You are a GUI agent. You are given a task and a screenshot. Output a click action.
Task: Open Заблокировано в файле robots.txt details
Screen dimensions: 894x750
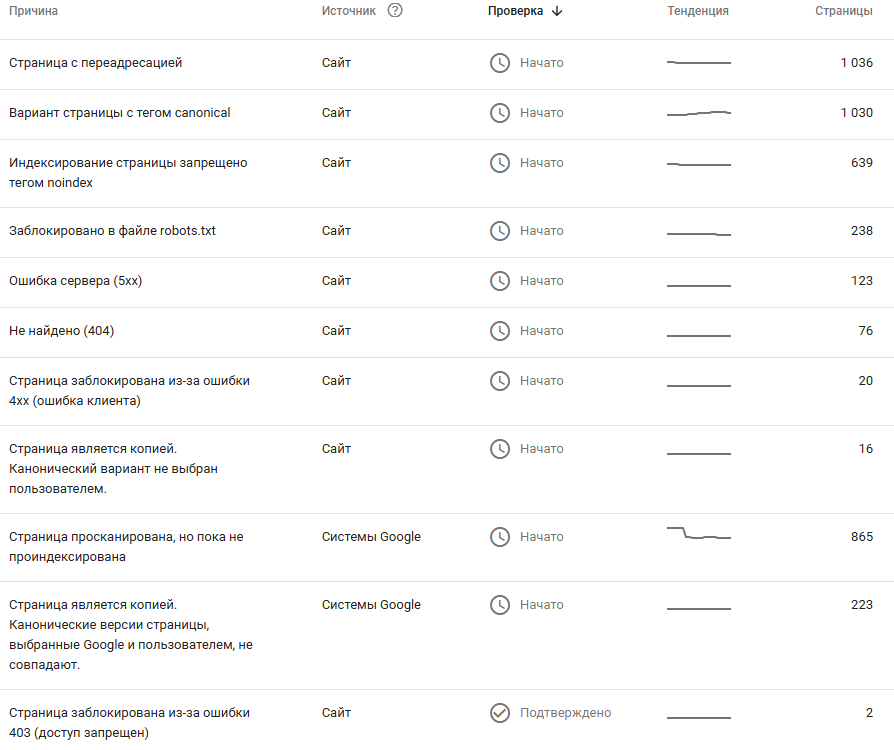point(112,231)
